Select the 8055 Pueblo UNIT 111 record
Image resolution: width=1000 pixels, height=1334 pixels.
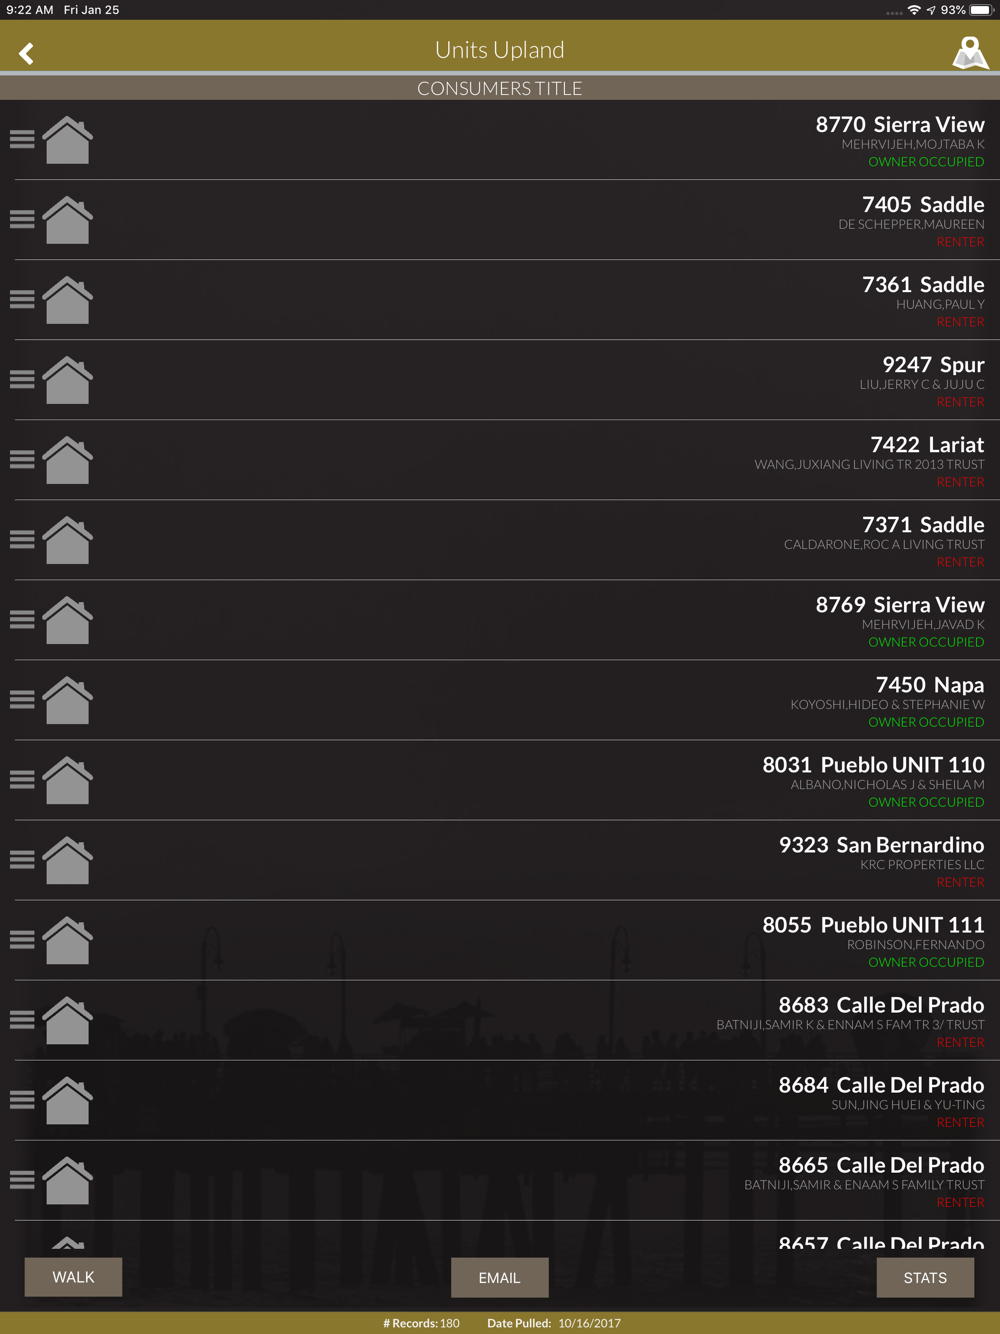click(x=500, y=940)
